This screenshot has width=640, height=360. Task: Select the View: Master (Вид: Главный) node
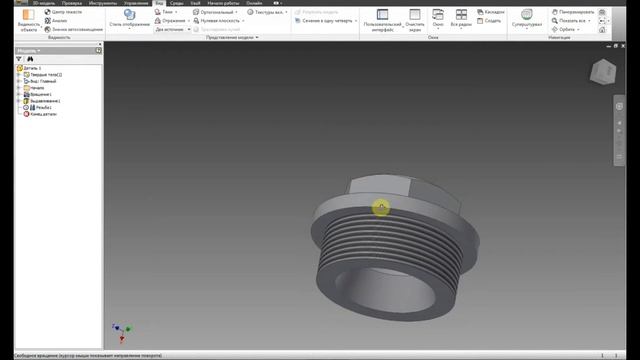pyautogui.click(x=40, y=81)
